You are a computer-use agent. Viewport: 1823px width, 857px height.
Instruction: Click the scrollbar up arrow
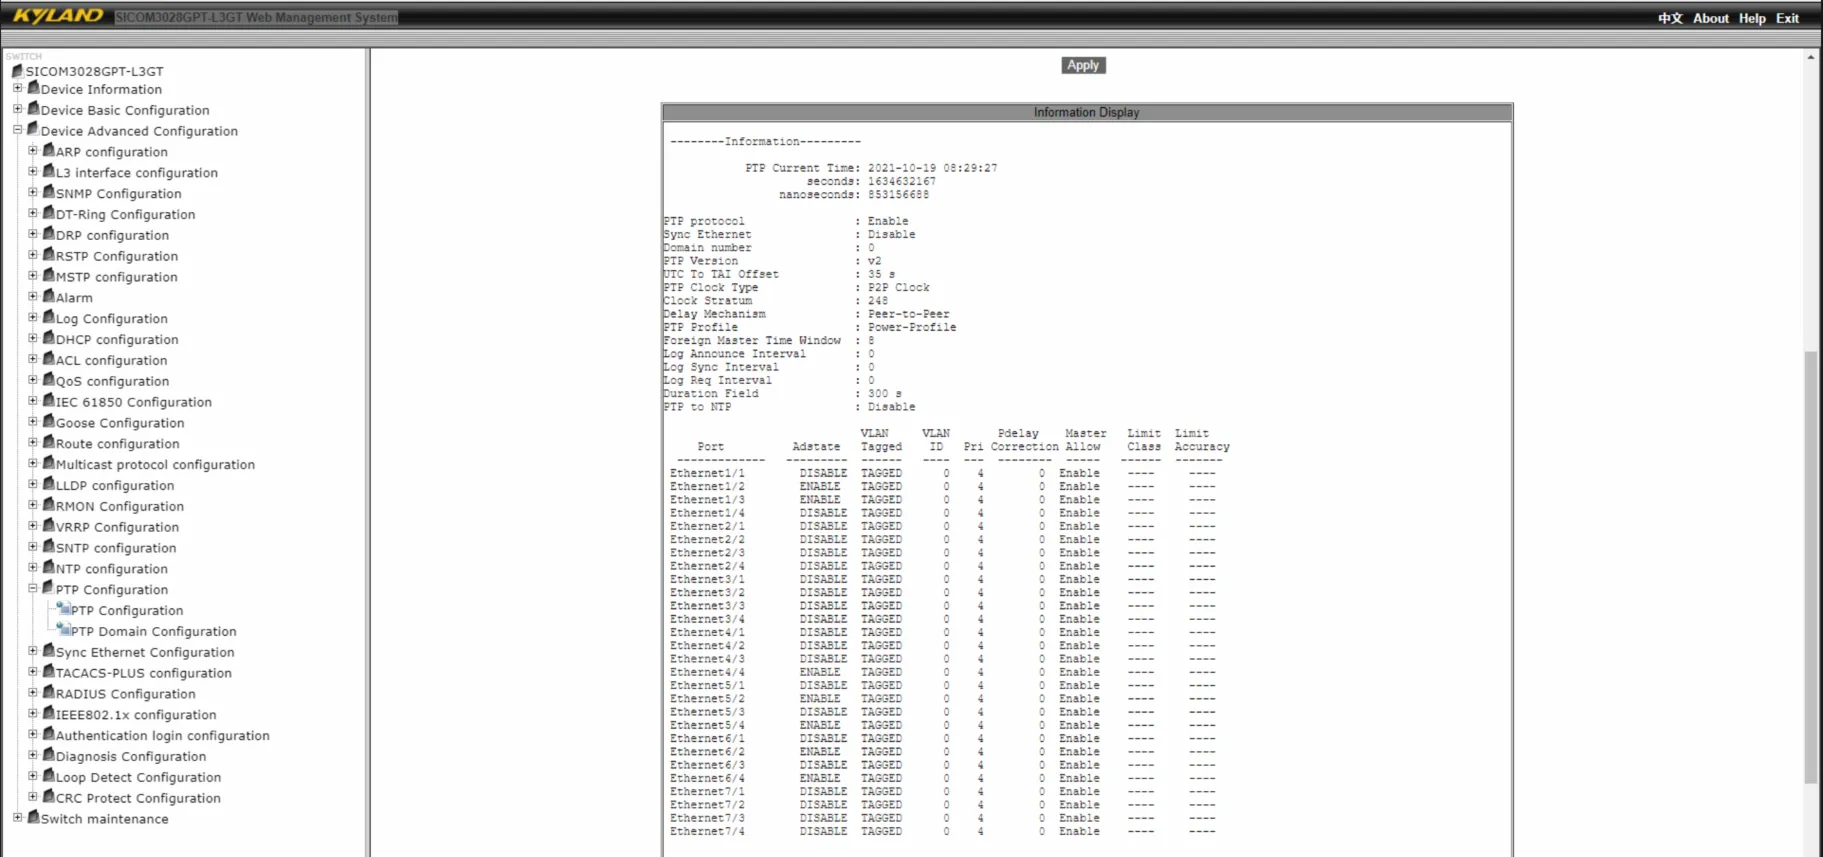click(x=1811, y=57)
